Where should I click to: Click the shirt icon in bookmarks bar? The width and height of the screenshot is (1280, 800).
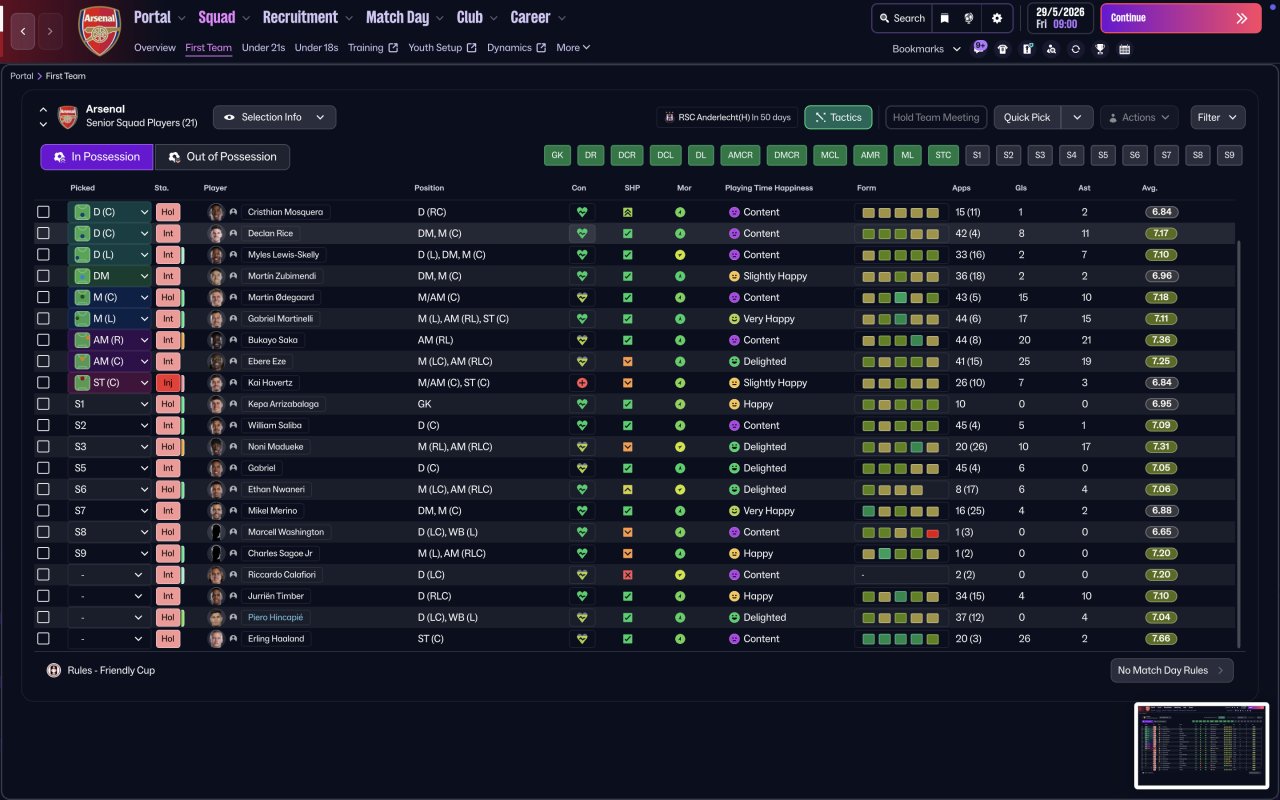(1003, 49)
